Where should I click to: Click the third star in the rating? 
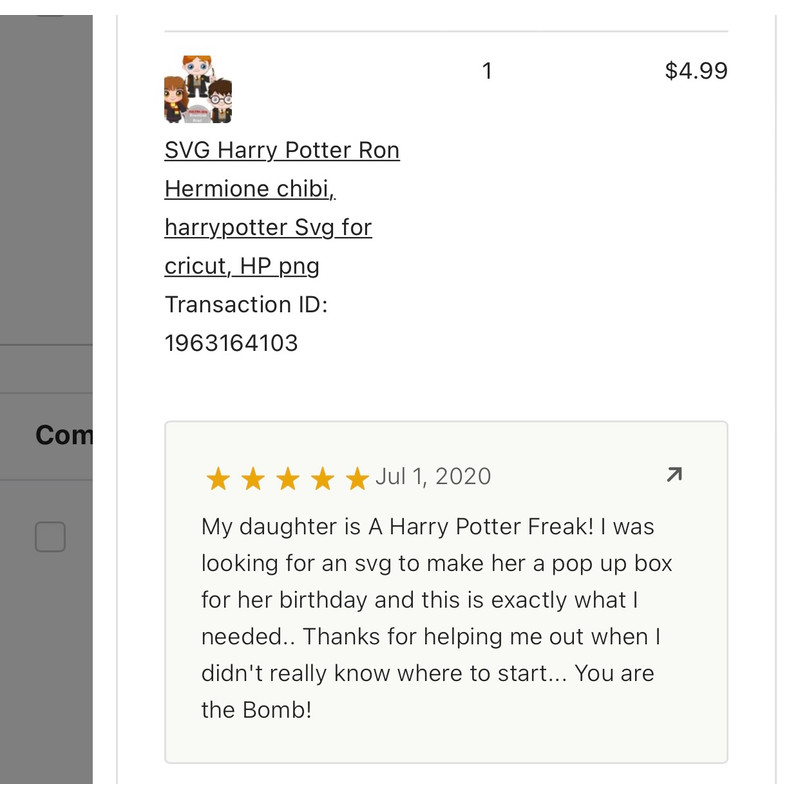pos(288,479)
